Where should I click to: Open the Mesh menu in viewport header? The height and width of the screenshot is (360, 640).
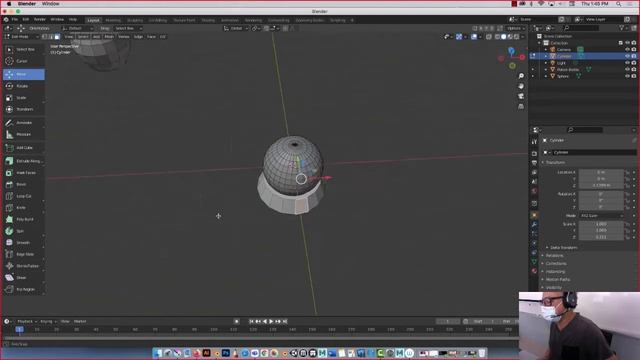tap(109, 37)
